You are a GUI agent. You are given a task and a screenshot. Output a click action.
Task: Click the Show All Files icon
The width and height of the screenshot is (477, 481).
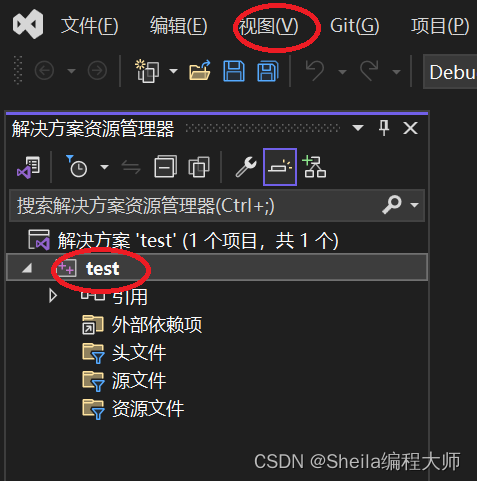click(199, 167)
